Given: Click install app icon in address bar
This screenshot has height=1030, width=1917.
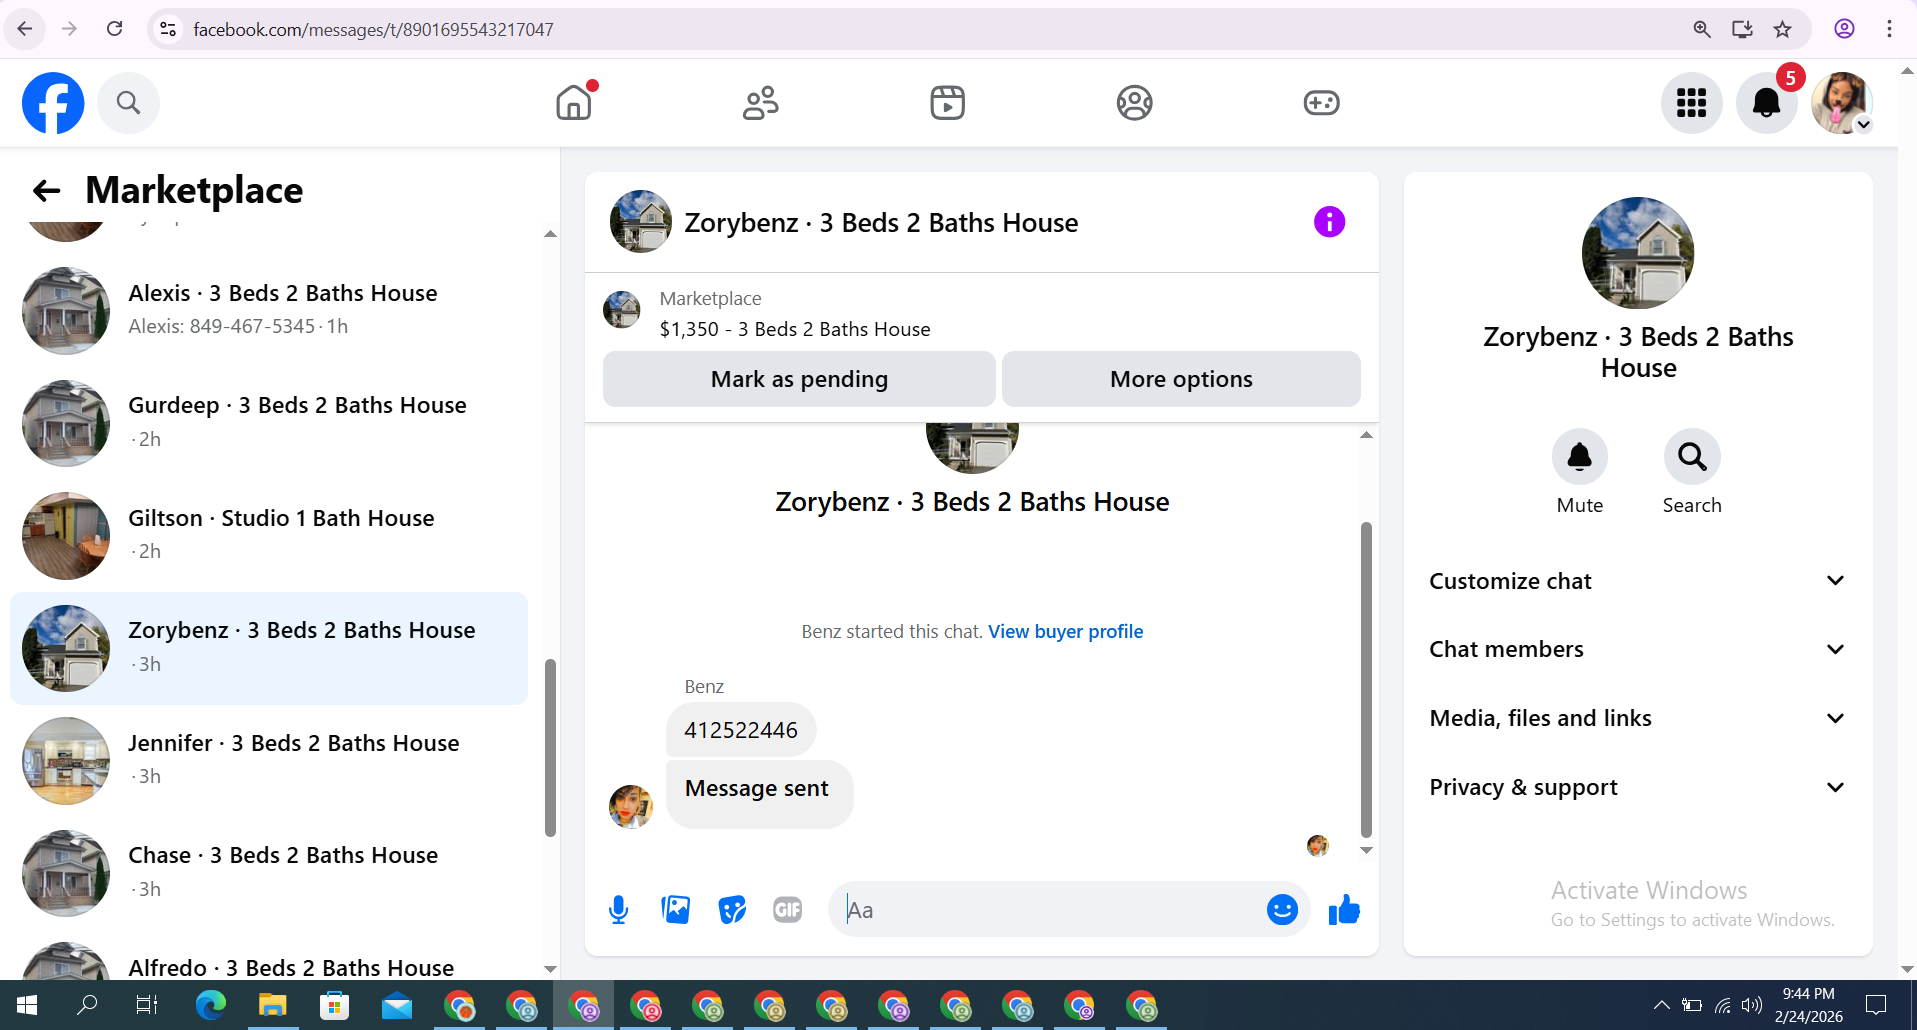Looking at the screenshot, I should (1742, 29).
